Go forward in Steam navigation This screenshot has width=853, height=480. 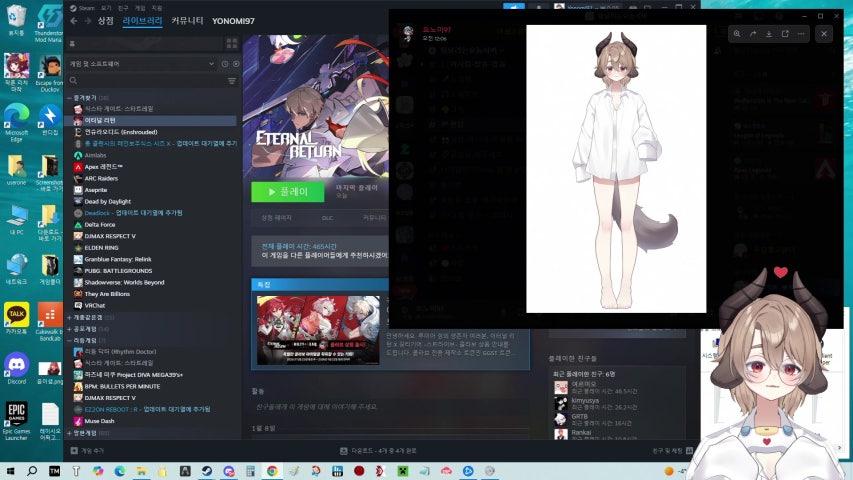tap(88, 21)
